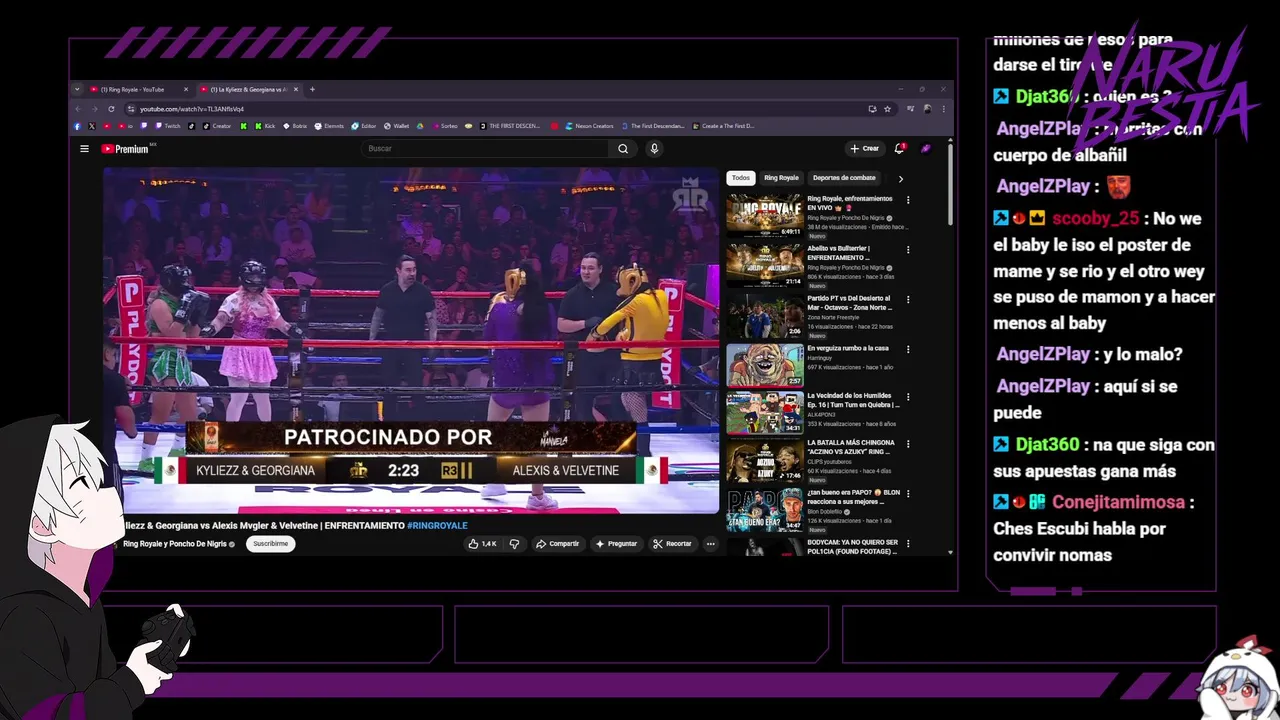1280x720 pixels.
Task: Open the '¿tan bueno era PAPO?' thumbnail
Action: point(765,511)
